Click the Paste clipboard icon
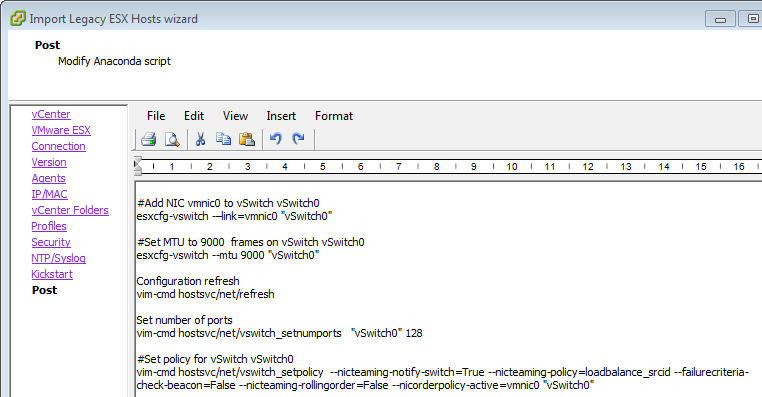This screenshot has width=762, height=397. pos(247,139)
